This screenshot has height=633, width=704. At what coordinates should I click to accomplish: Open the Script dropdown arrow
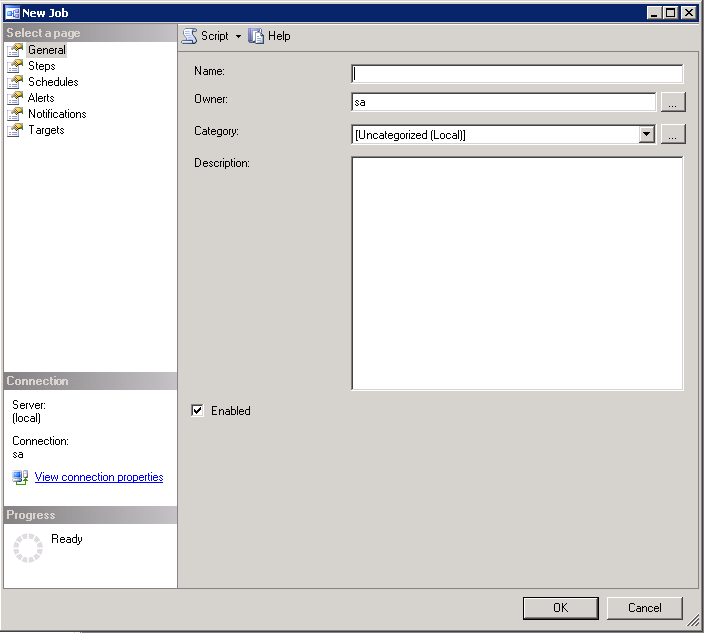click(238, 36)
